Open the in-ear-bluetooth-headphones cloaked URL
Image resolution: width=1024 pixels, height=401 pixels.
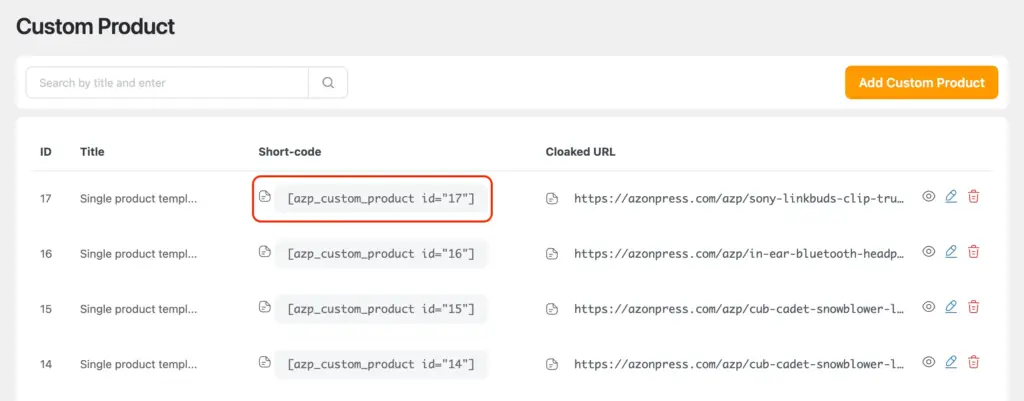tap(738, 254)
